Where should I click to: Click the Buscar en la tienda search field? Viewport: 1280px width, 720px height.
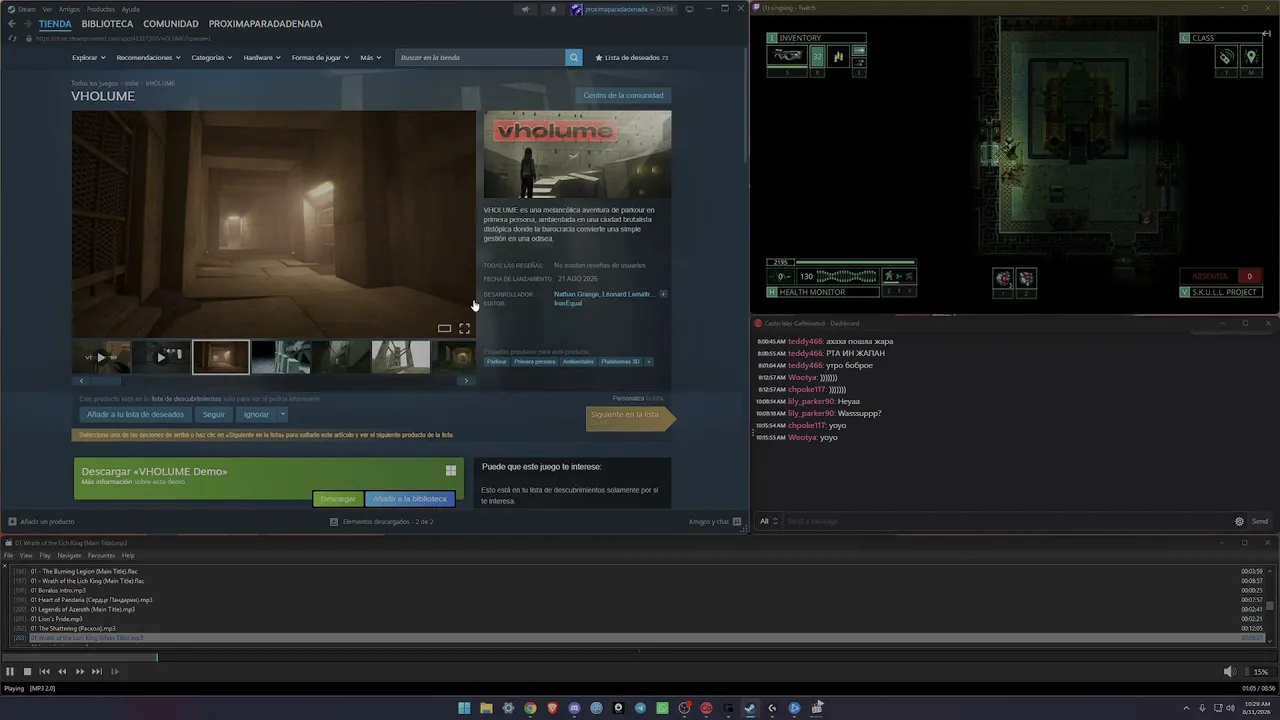(480, 57)
